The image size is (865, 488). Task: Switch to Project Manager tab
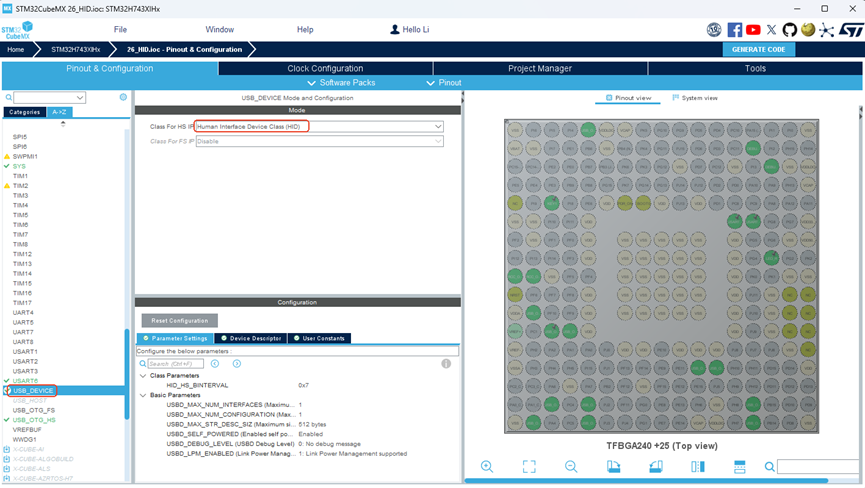coord(540,68)
